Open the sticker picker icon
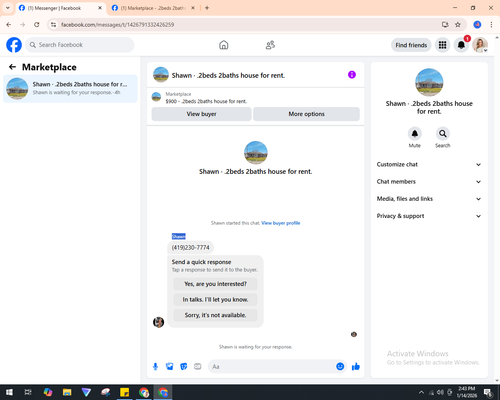The width and height of the screenshot is (500, 400). click(x=184, y=367)
